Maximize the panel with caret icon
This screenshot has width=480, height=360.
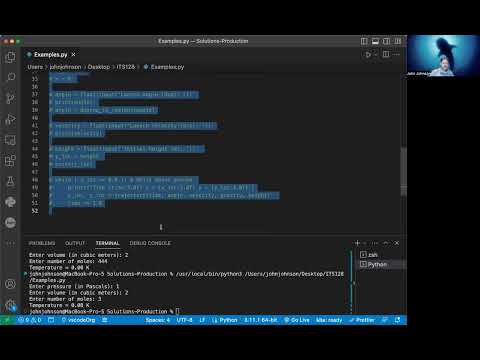pyautogui.click(x=386, y=243)
